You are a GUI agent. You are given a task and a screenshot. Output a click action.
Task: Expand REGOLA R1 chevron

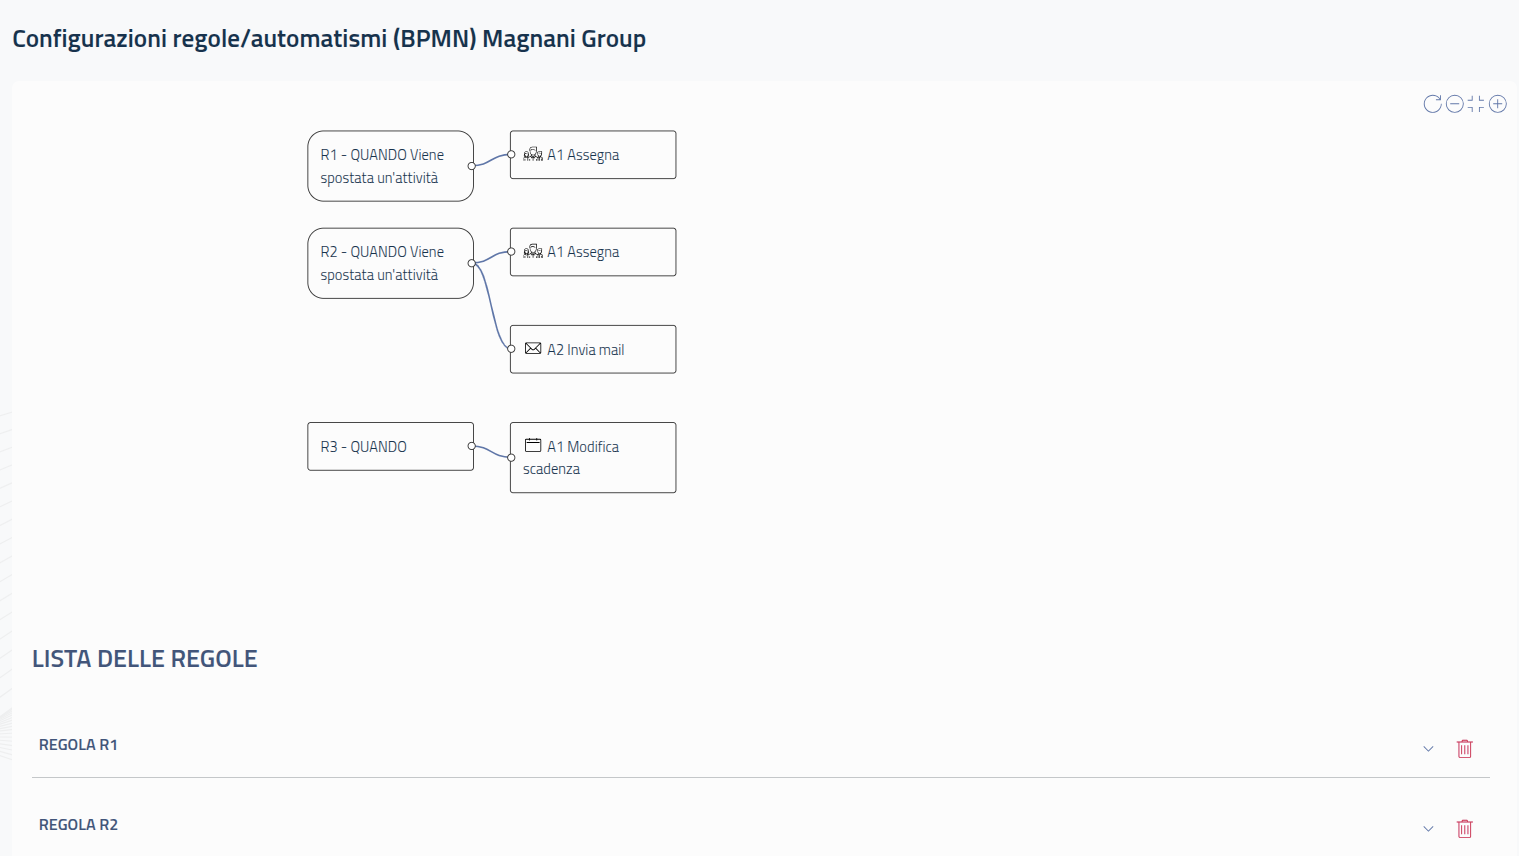tap(1428, 749)
